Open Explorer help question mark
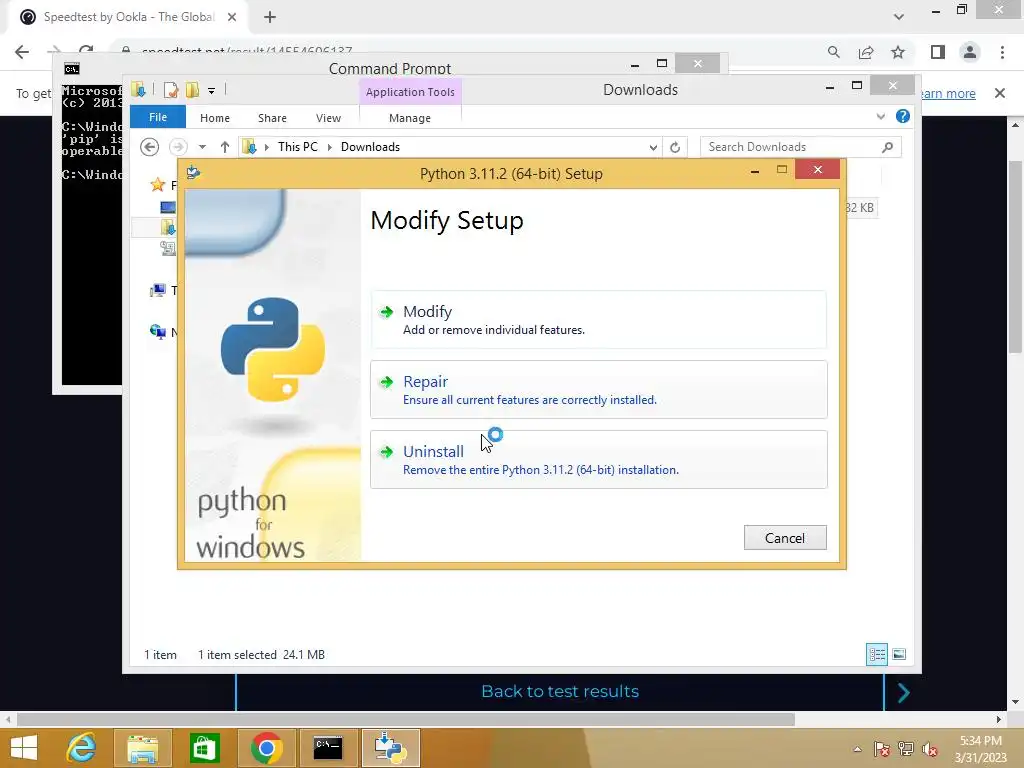1024x768 pixels. pyautogui.click(x=903, y=116)
